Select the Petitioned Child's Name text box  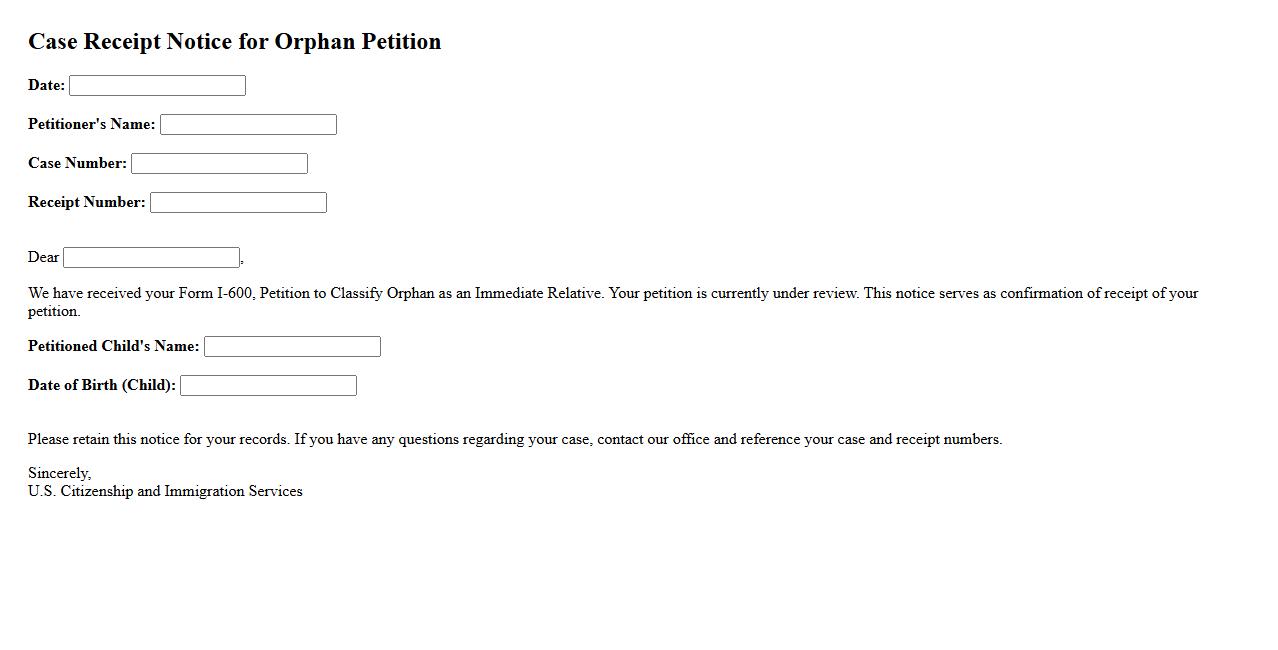292,347
